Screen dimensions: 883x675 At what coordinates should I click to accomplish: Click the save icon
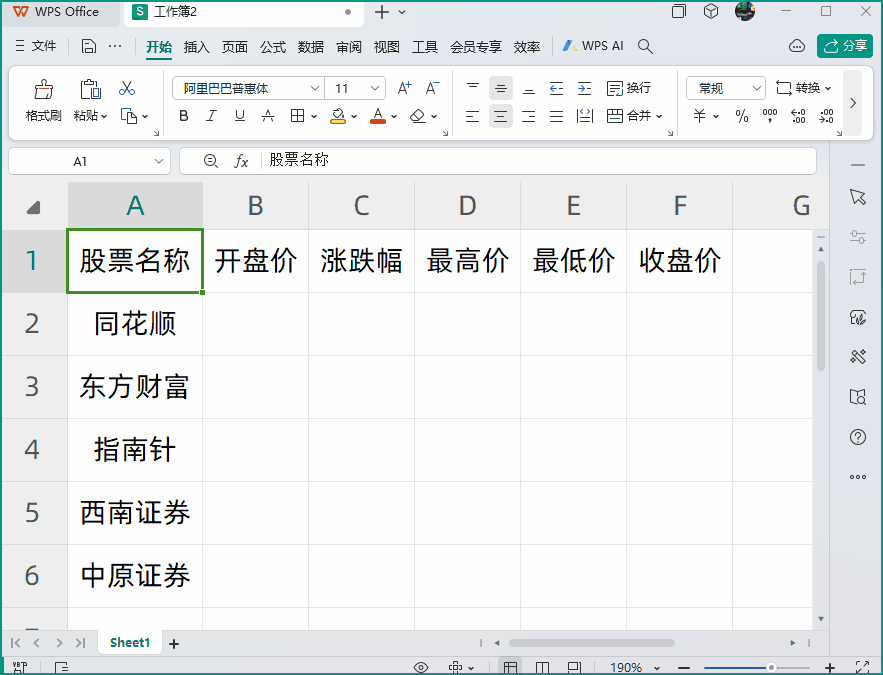pyautogui.click(x=88, y=46)
